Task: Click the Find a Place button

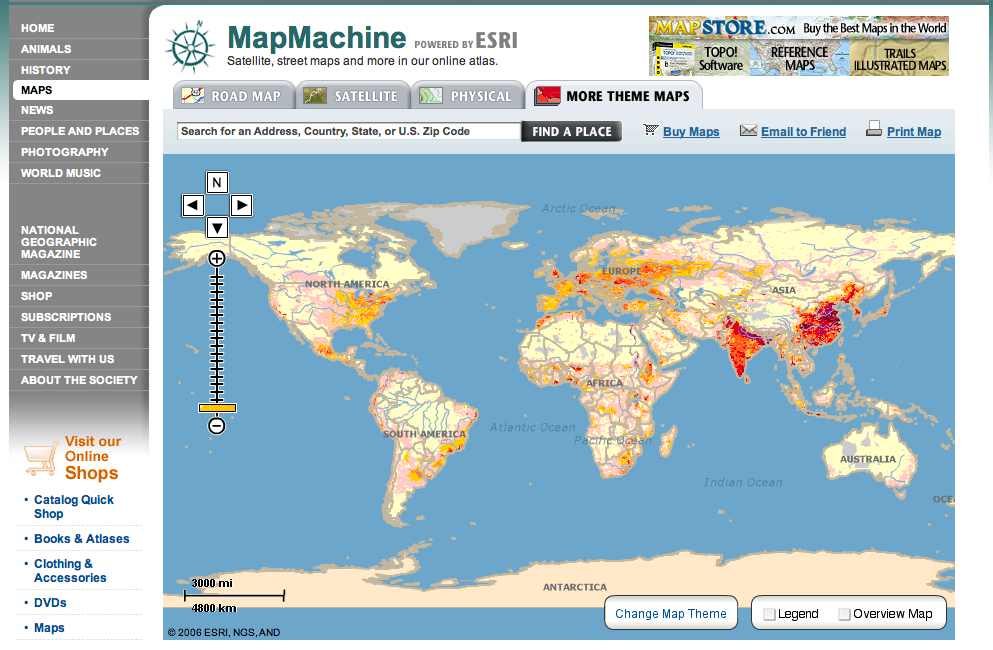Action: tap(572, 131)
